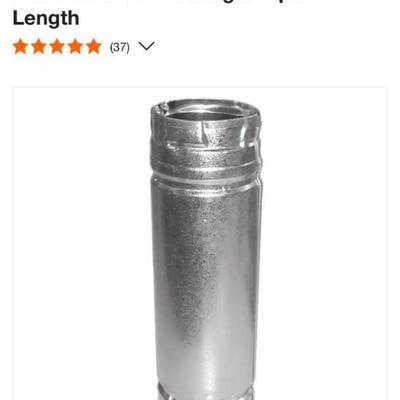This screenshot has width=400, height=400.
Task: Click the last star beside review count
Action: coord(94,46)
